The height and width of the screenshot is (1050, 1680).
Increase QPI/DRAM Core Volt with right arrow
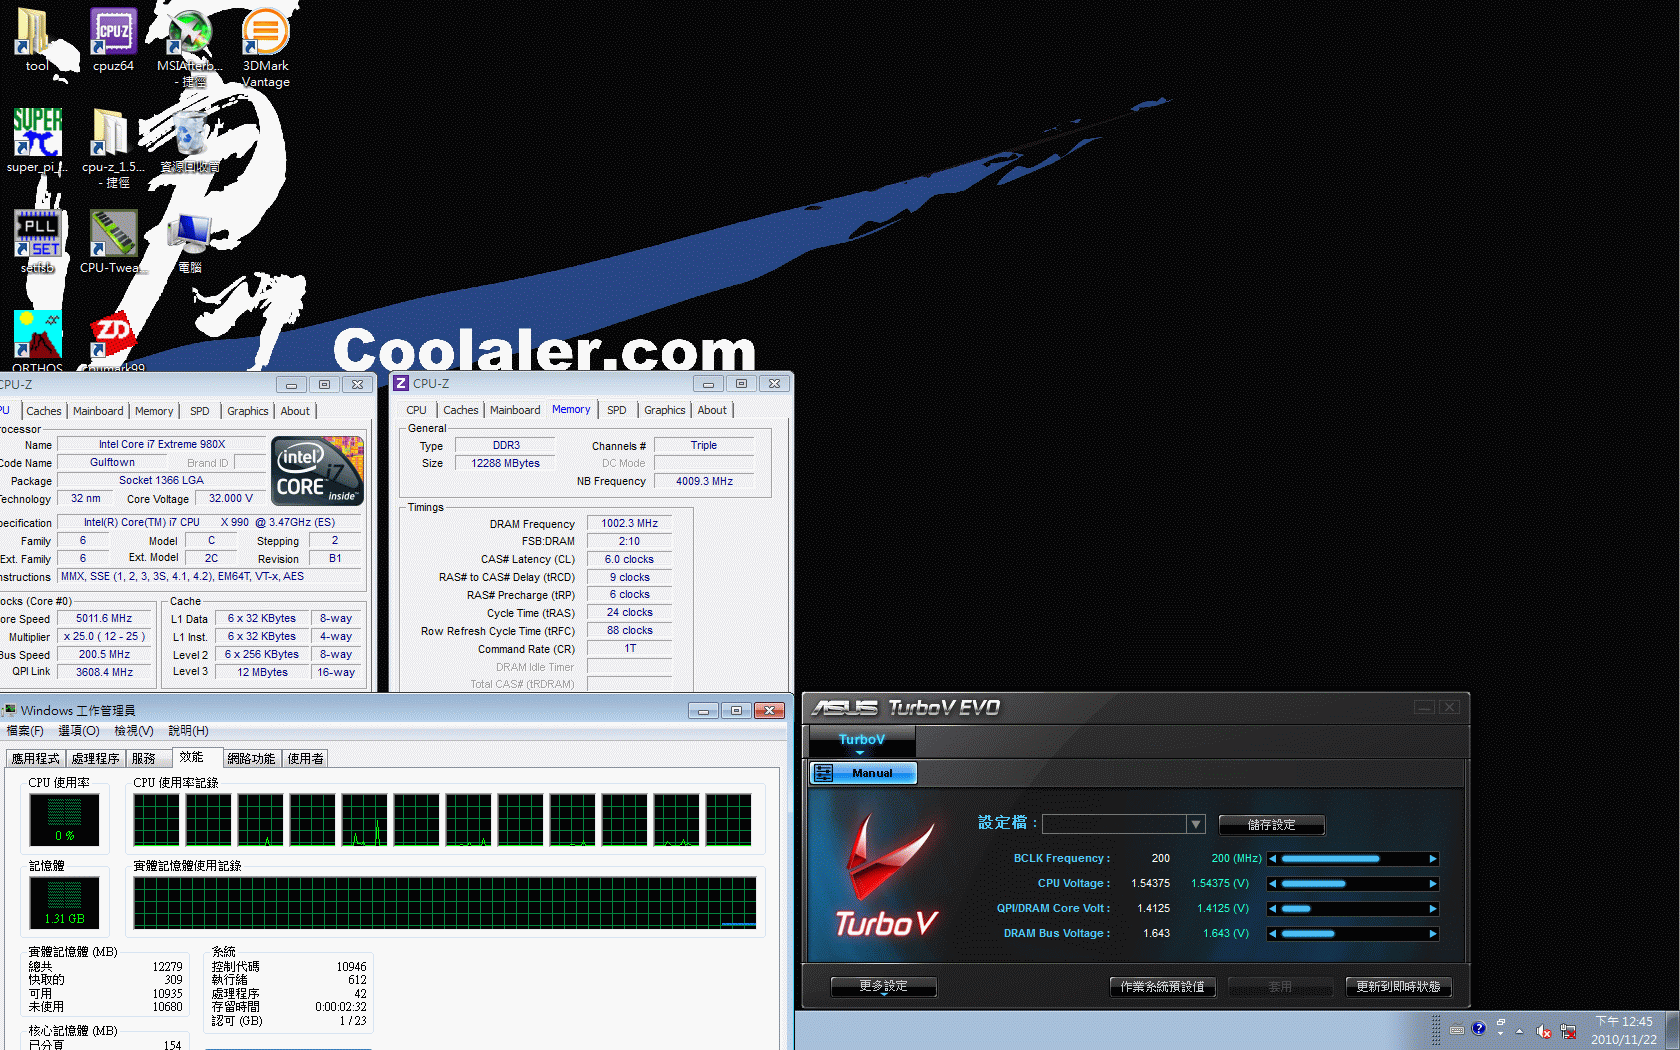point(1433,909)
